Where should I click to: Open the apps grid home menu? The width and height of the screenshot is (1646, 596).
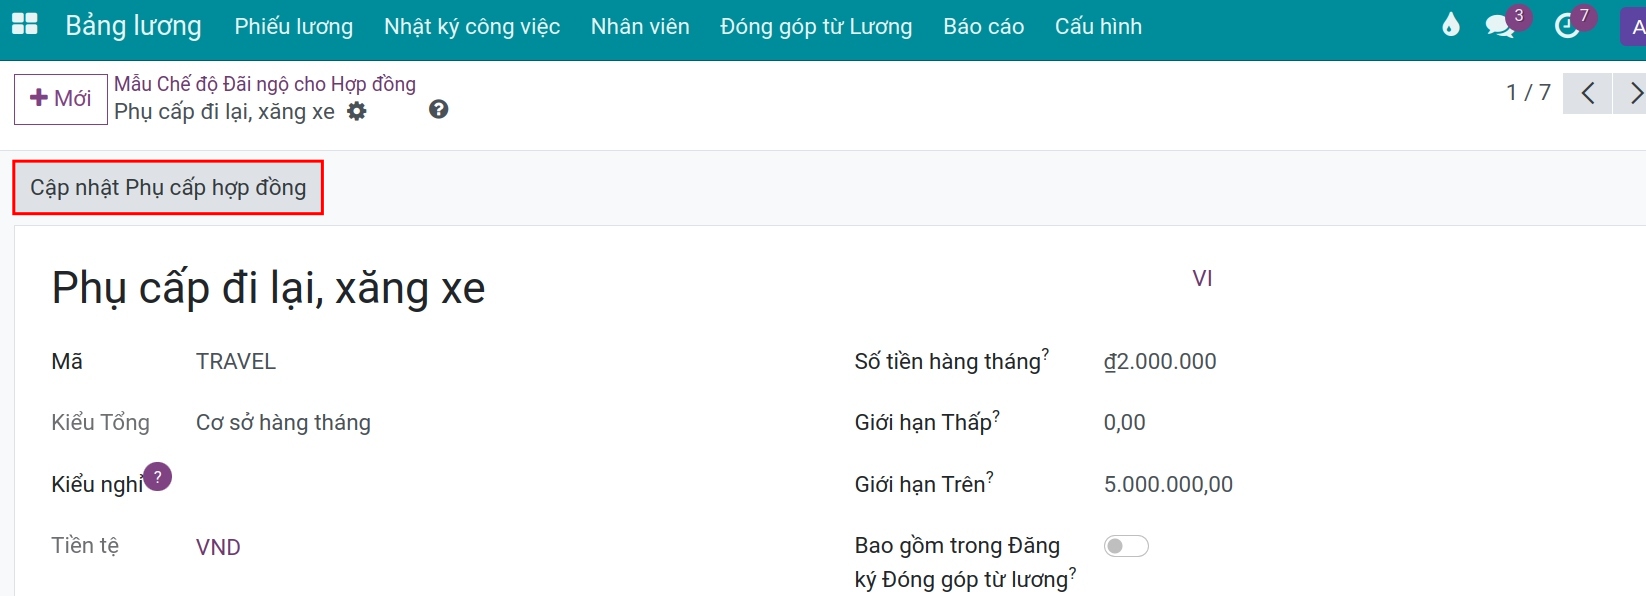(x=24, y=25)
